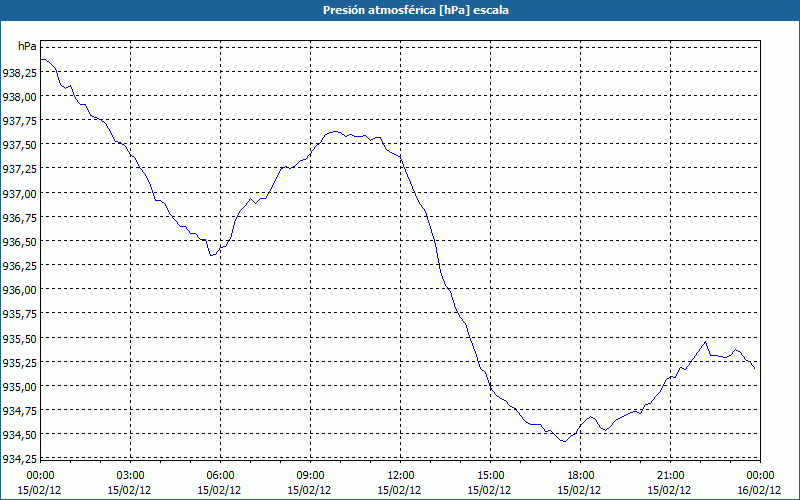Click the 938,25 pressure axis label
The height and width of the screenshot is (500, 800).
pos(19,73)
